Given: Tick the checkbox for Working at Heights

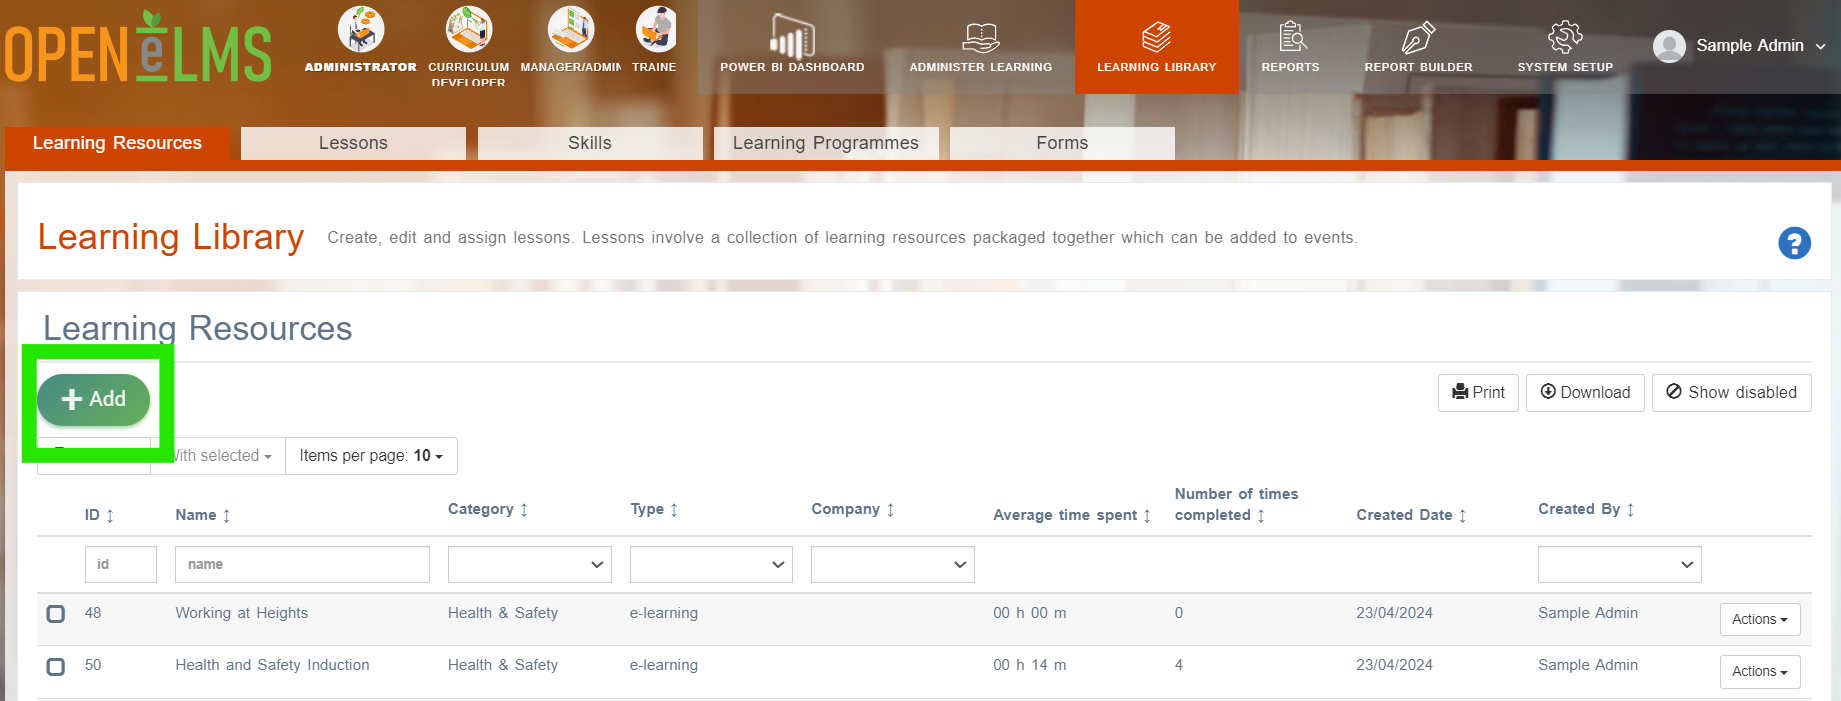Looking at the screenshot, I should click(x=56, y=614).
